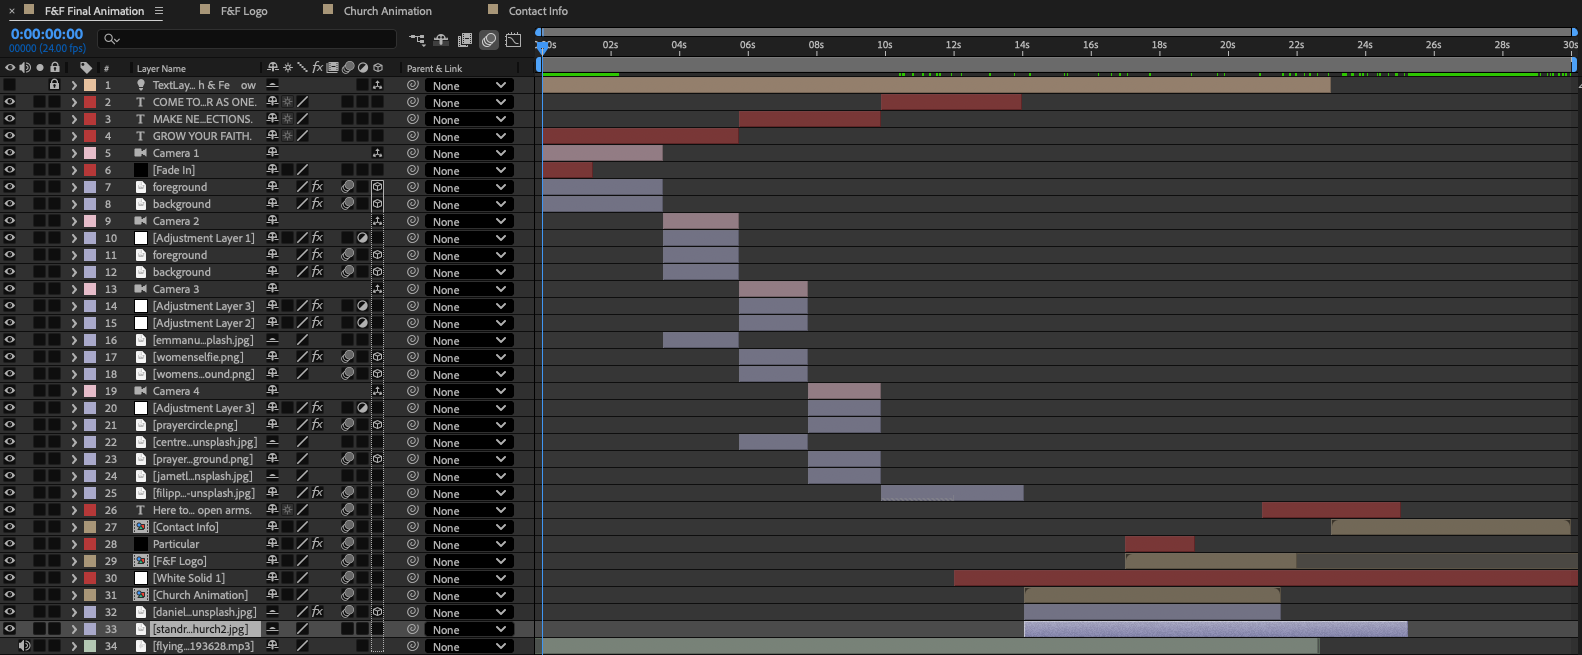Click the parent pick whip of Particular layer
The width and height of the screenshot is (1582, 655).
tap(412, 544)
